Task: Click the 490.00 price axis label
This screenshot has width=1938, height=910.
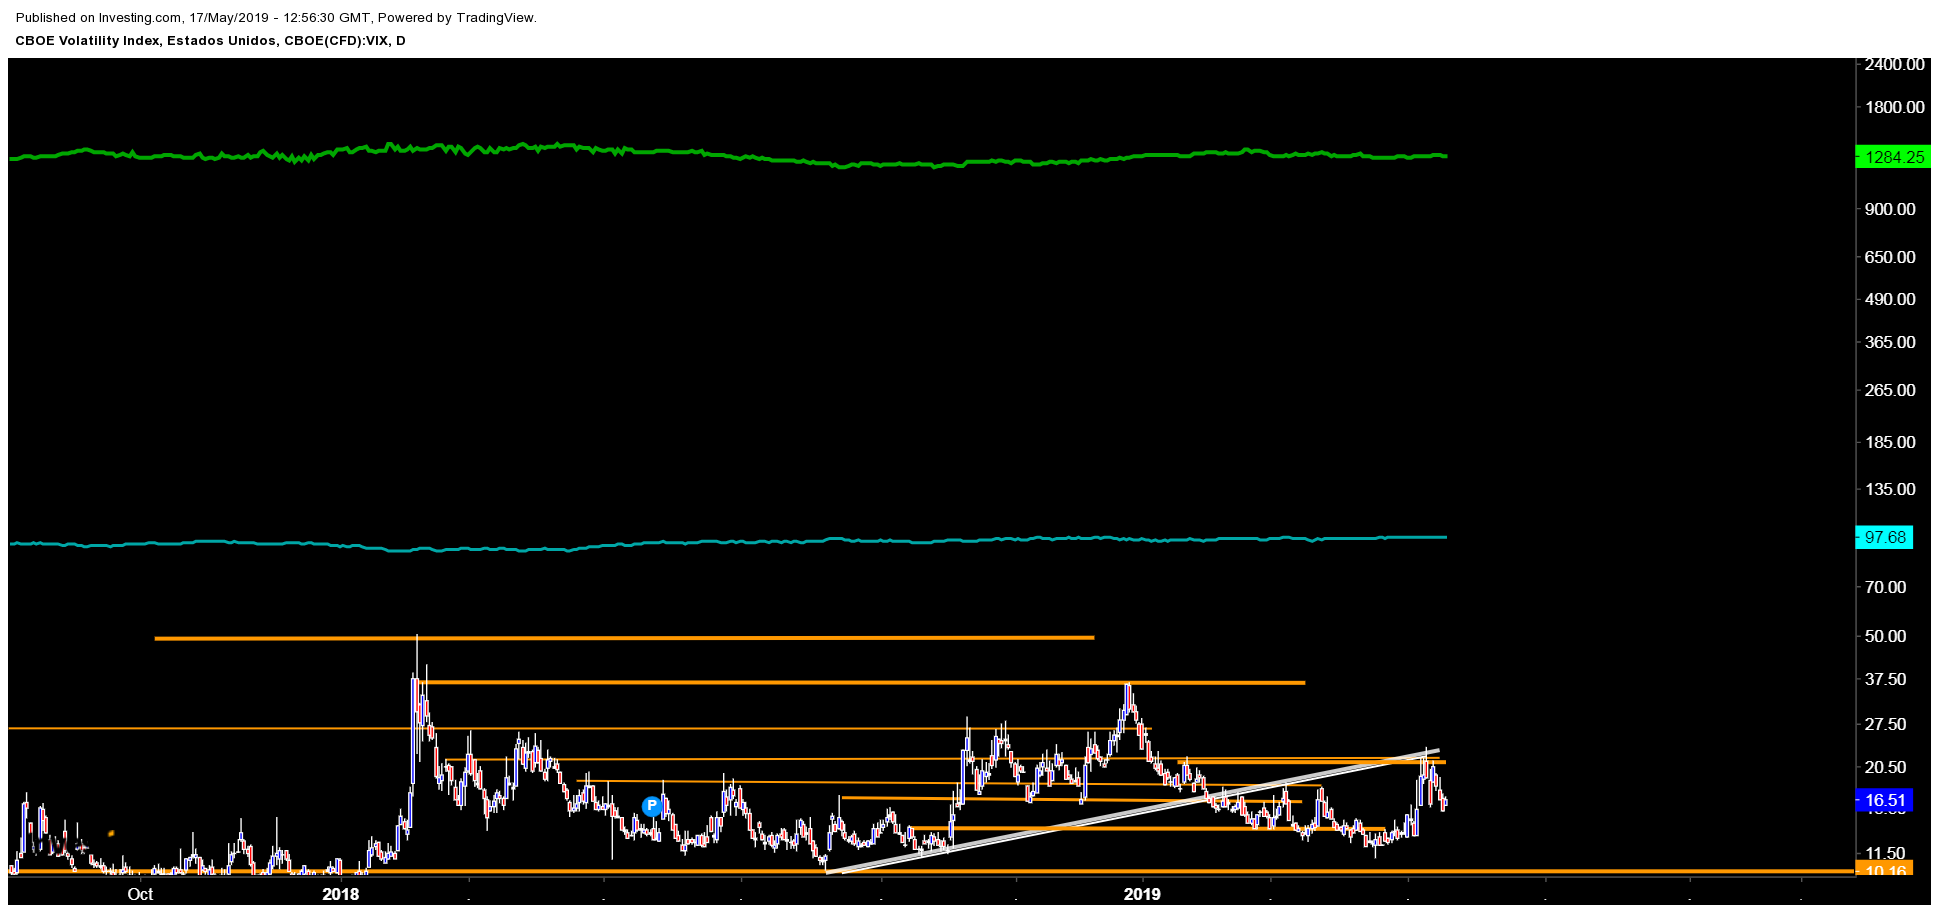Action: point(1890,299)
